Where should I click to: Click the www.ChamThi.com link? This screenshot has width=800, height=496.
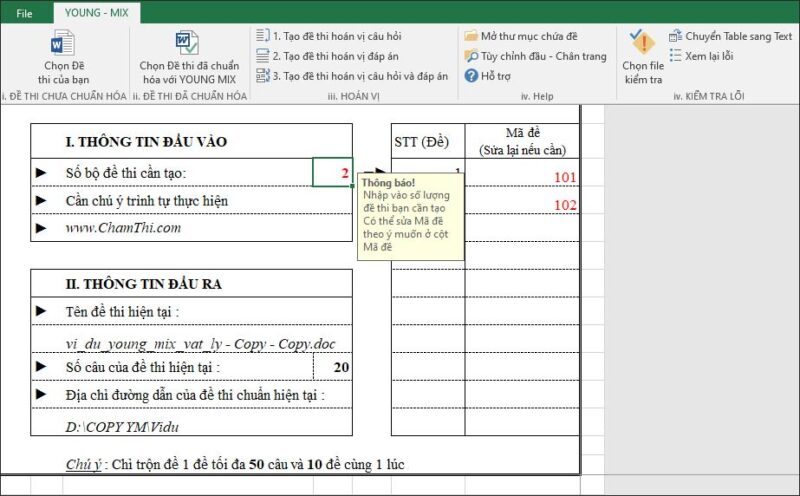(x=122, y=228)
